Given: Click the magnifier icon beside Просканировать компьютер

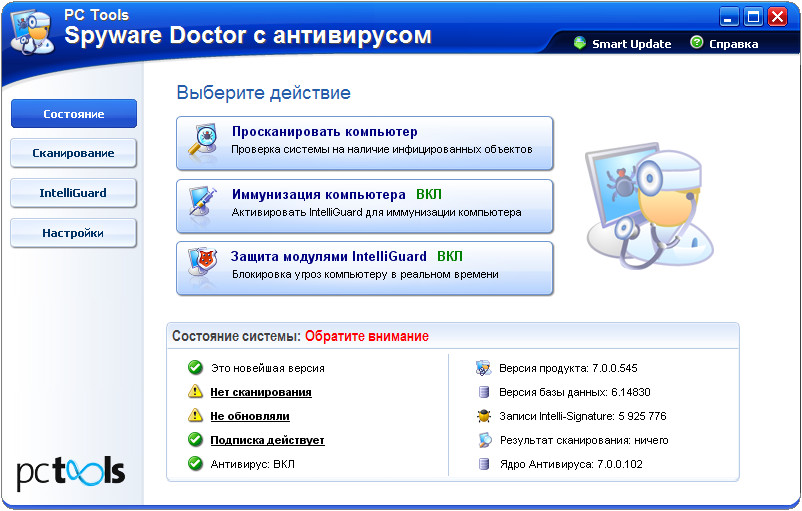Looking at the screenshot, I should tap(203, 142).
